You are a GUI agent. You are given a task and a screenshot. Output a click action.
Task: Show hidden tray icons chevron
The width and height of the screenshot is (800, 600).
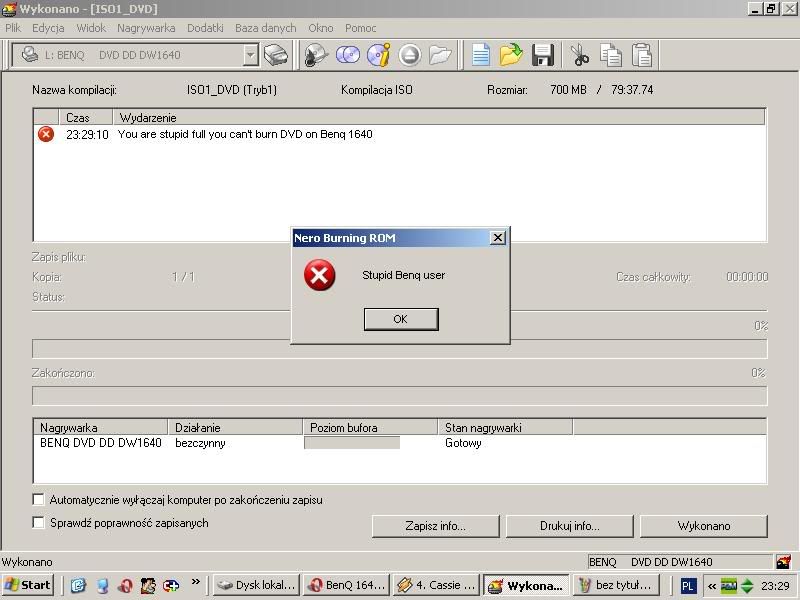(x=712, y=586)
